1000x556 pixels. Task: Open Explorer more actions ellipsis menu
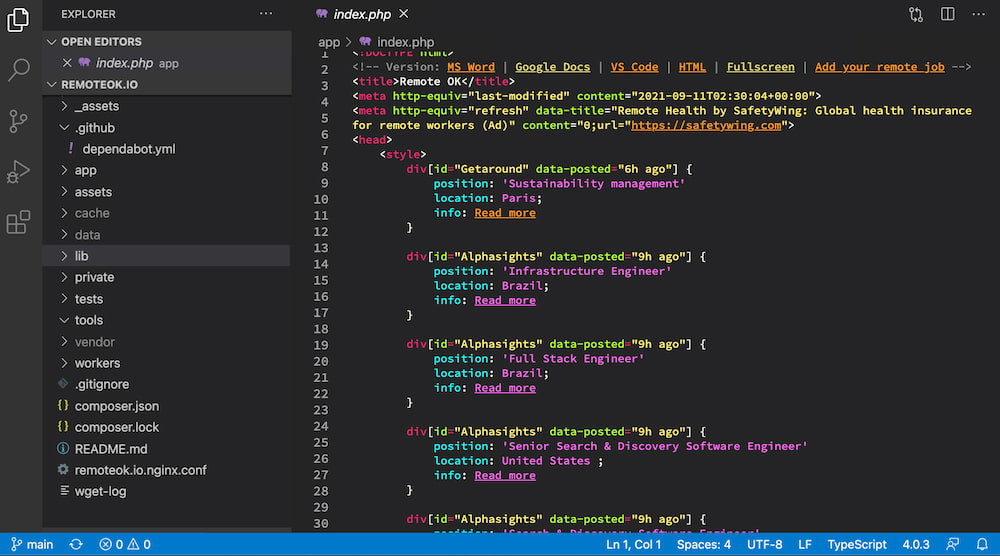265,14
